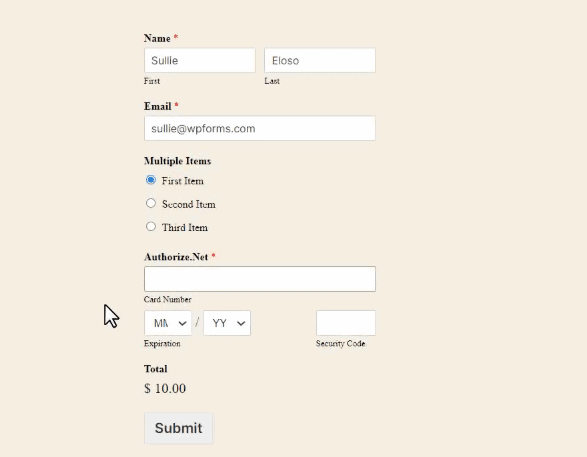Focus the Email address field
This screenshot has width=587, height=457.
click(260, 128)
